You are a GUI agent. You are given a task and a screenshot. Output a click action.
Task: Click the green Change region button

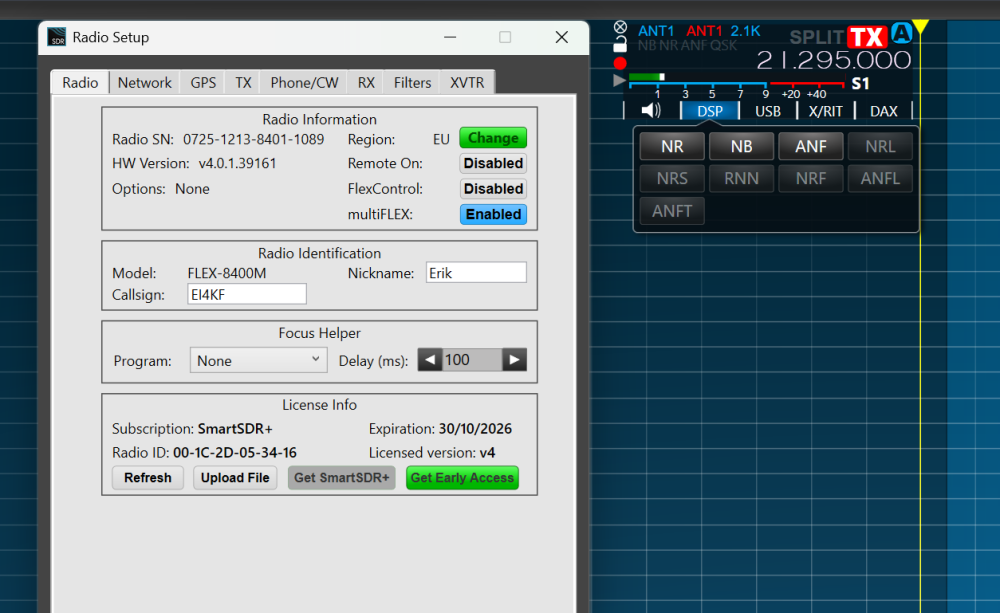(x=493, y=138)
